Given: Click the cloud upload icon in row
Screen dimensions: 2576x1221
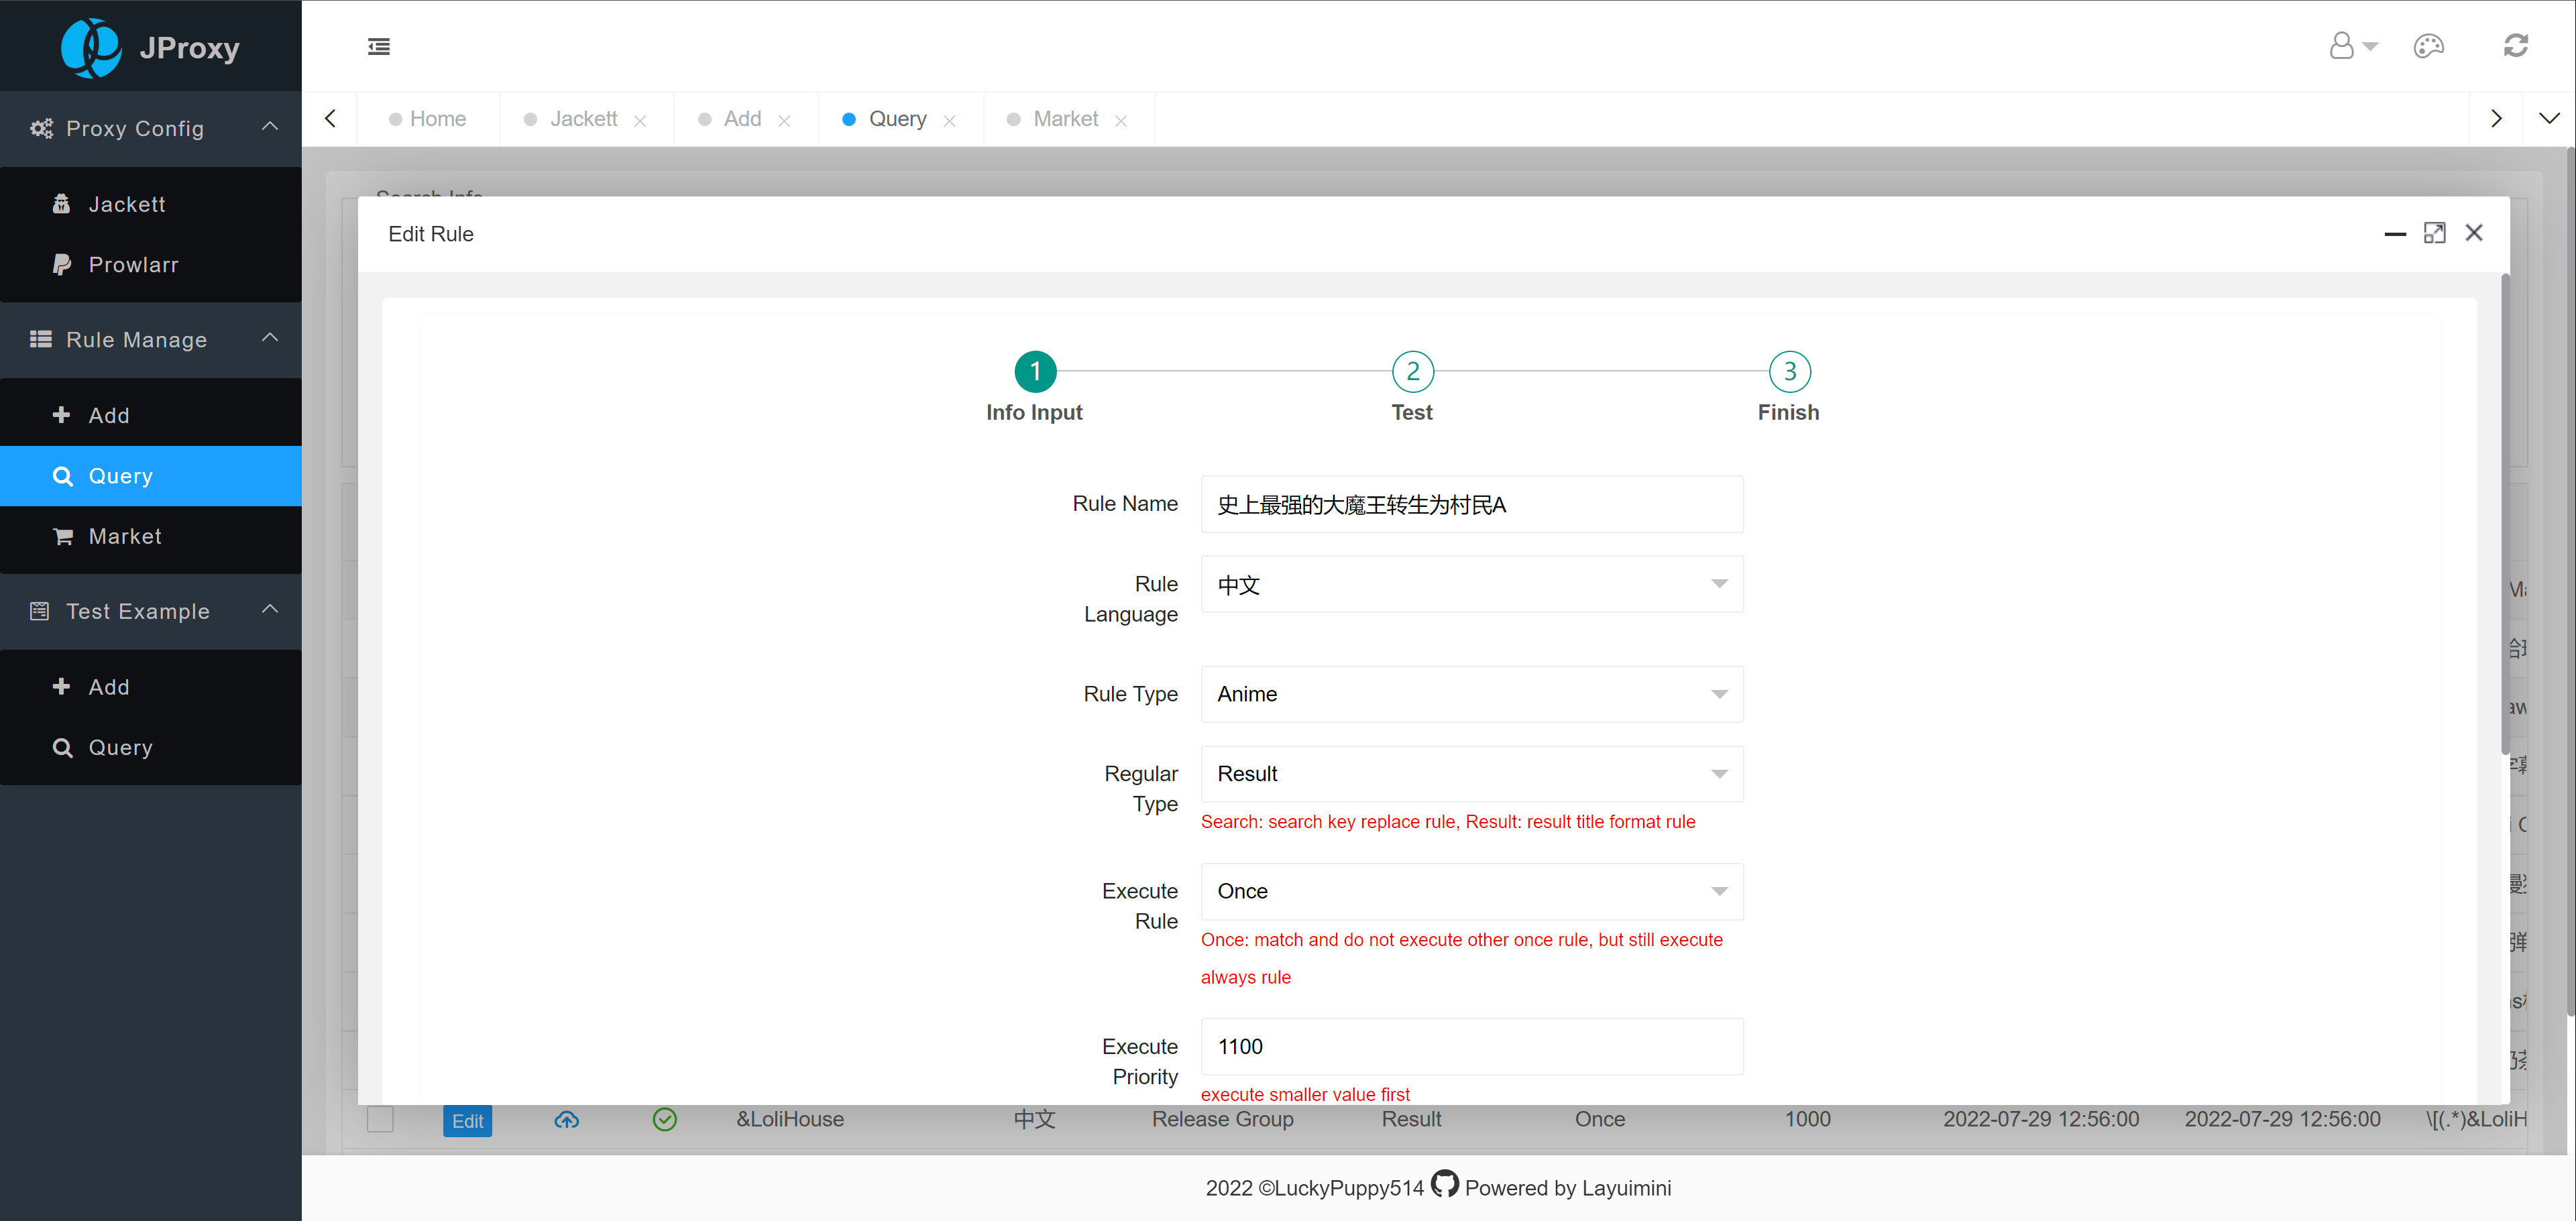Looking at the screenshot, I should [x=566, y=1119].
